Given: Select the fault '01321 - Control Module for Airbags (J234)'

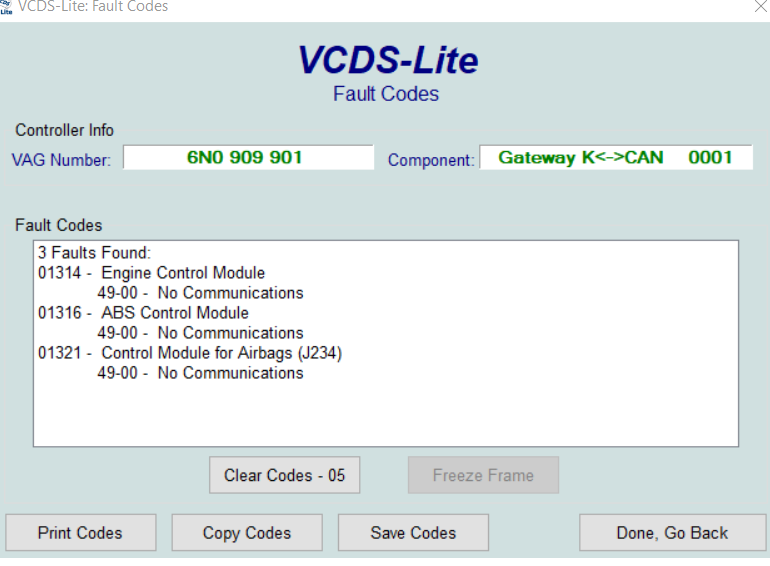Looking at the screenshot, I should pyautogui.click(x=190, y=353).
